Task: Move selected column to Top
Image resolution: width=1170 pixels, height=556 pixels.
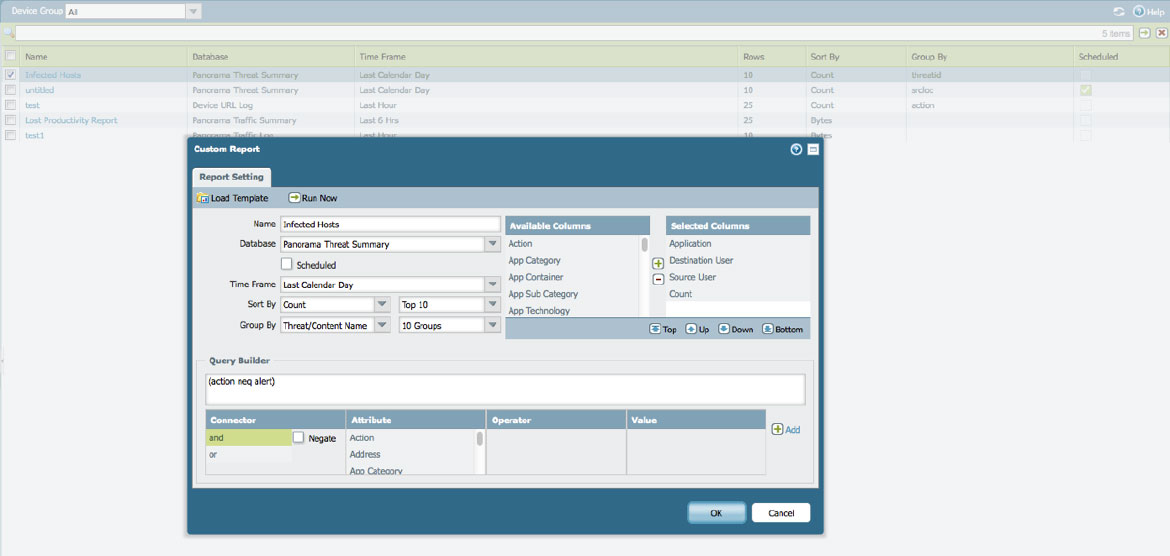Action: pyautogui.click(x=655, y=329)
